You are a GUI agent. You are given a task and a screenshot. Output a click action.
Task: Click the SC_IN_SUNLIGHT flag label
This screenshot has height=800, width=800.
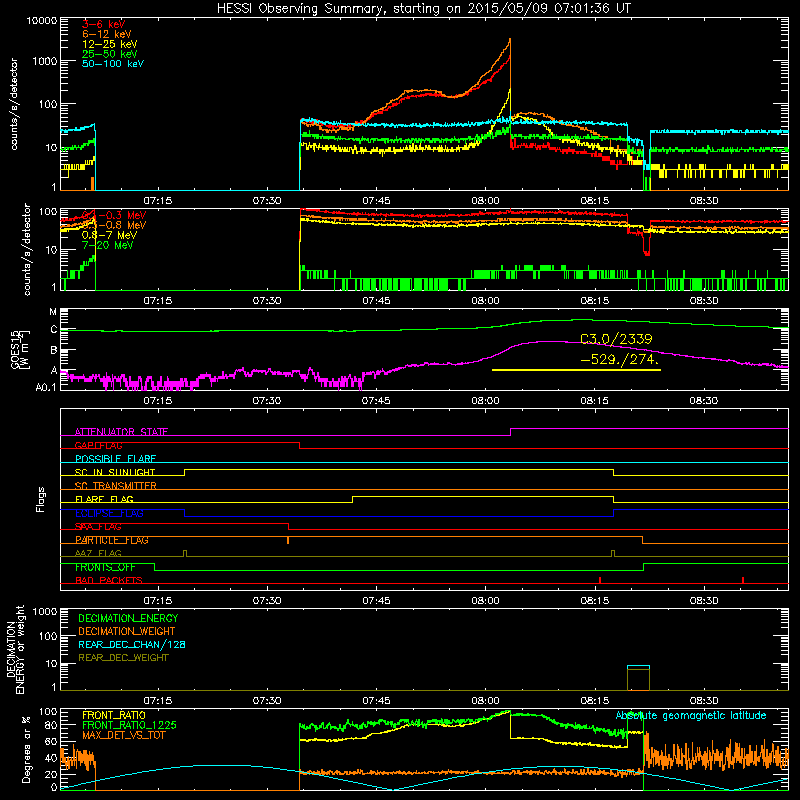[115, 472]
